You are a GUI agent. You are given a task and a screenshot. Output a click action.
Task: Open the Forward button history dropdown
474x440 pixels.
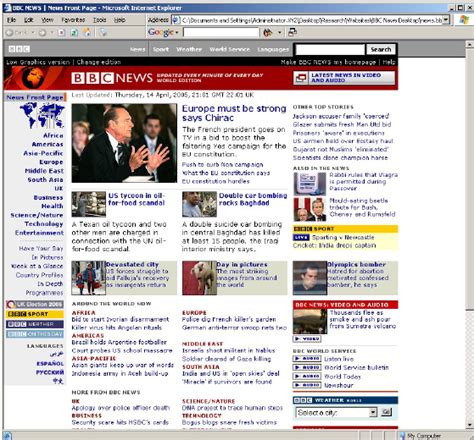coord(52,33)
